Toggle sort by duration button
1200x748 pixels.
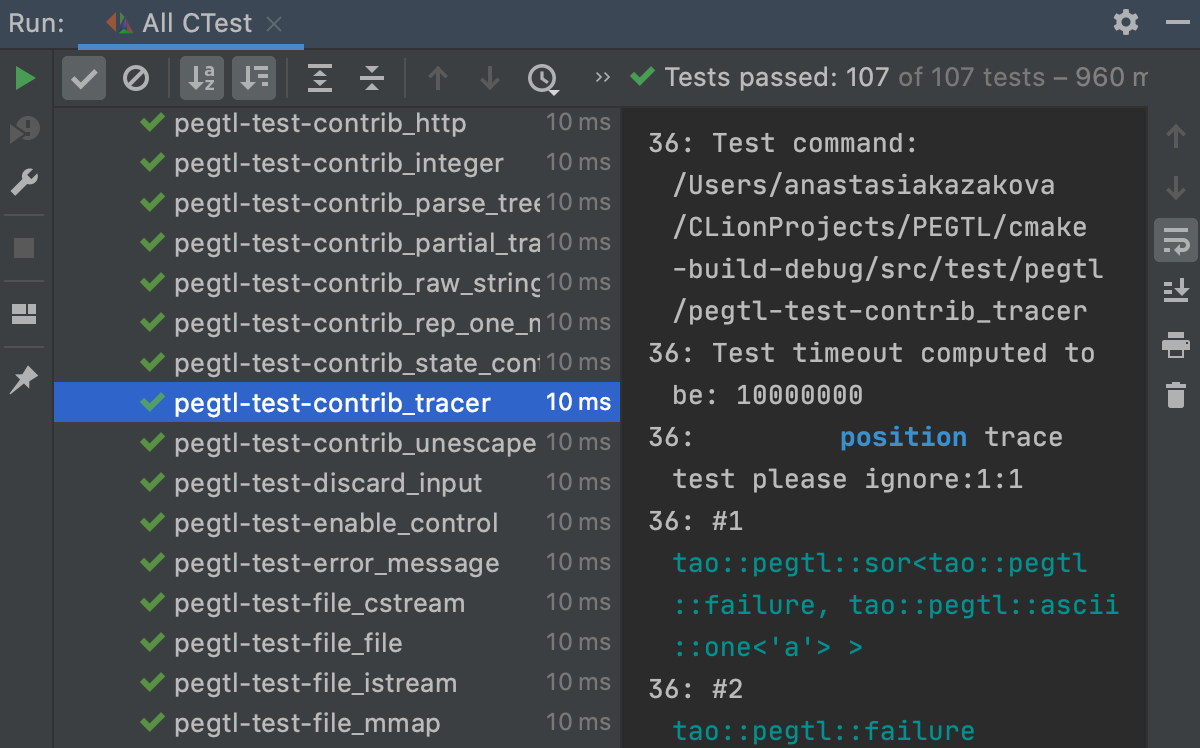coord(255,78)
